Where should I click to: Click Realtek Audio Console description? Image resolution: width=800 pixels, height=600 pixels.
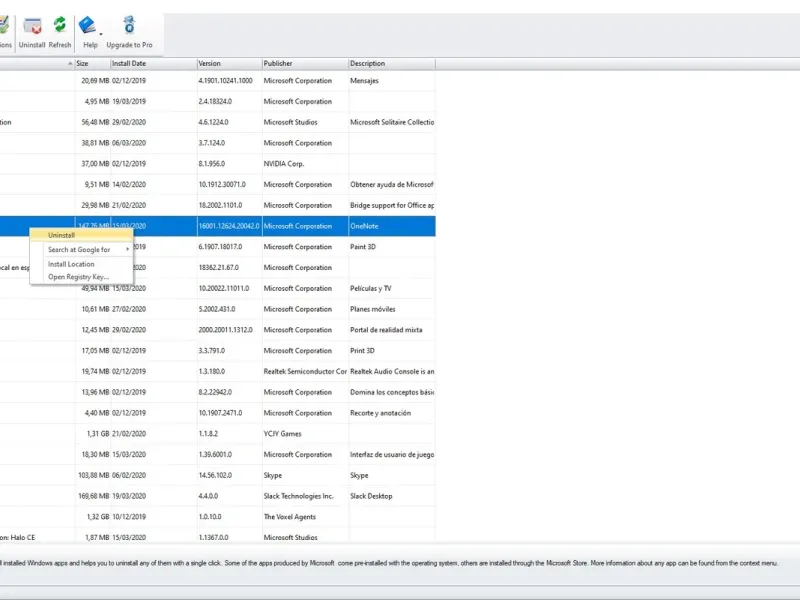(392, 372)
